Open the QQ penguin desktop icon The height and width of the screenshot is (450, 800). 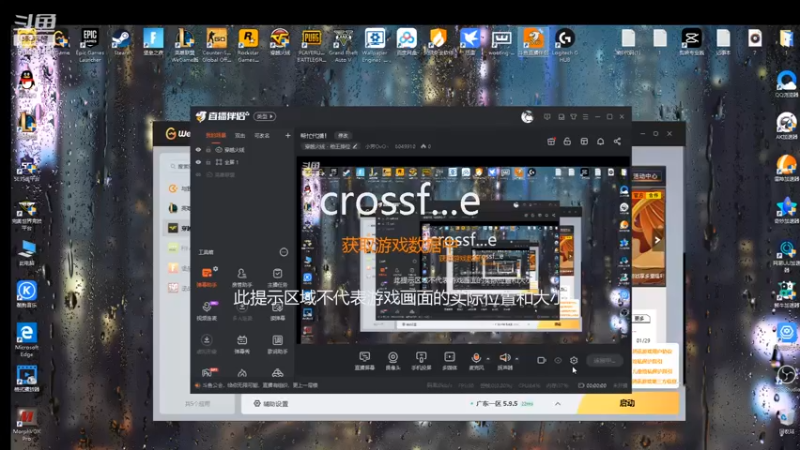click(x=27, y=82)
